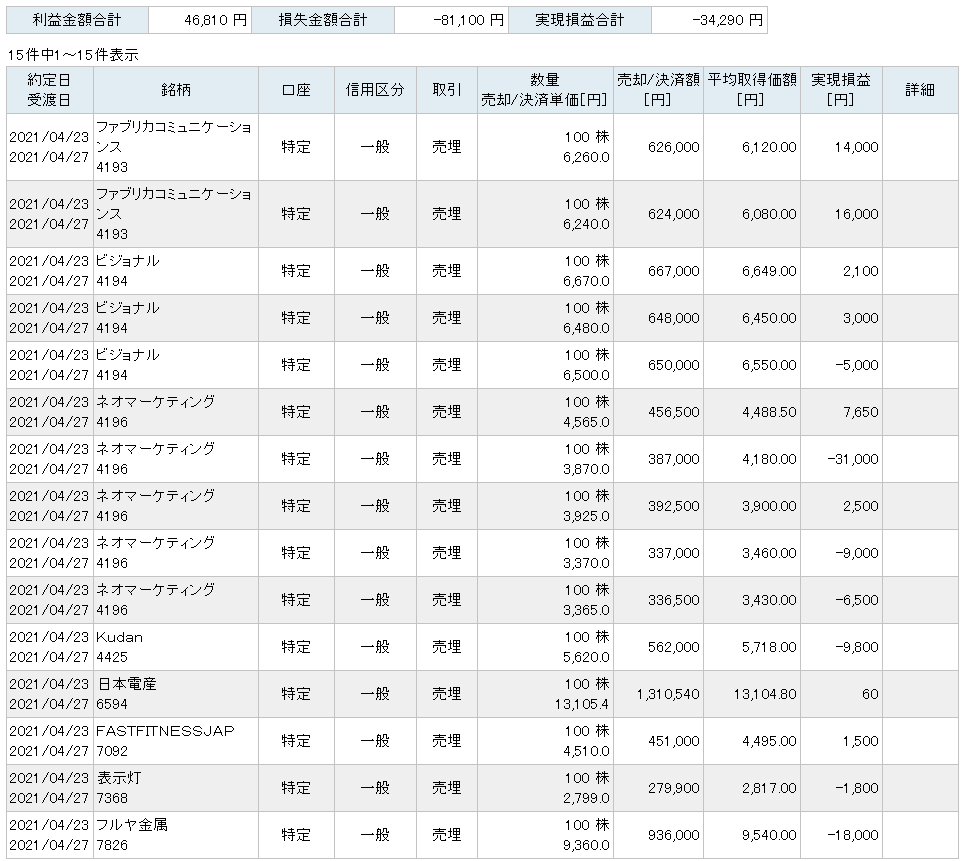Image resolution: width=963 pixels, height=861 pixels.
Task: Click the unit price 9,360.0
Action: 587,845
